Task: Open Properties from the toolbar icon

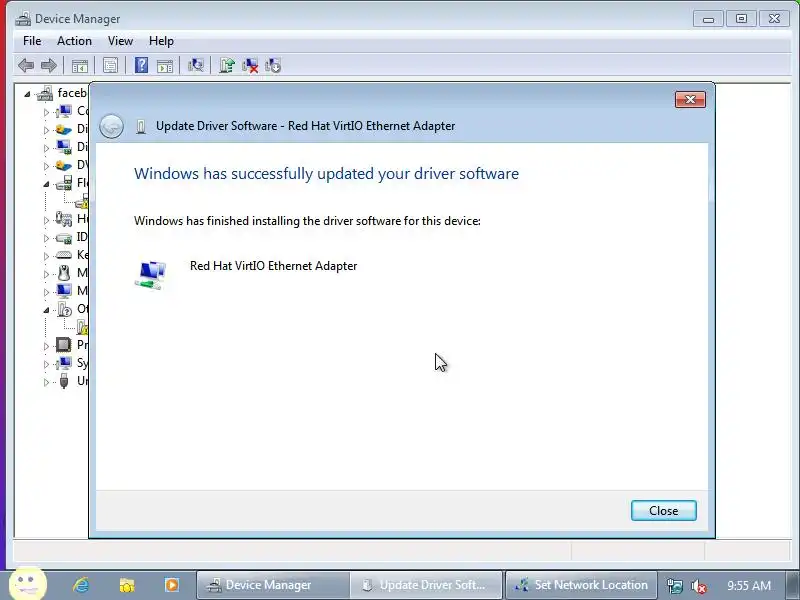Action: (110, 65)
